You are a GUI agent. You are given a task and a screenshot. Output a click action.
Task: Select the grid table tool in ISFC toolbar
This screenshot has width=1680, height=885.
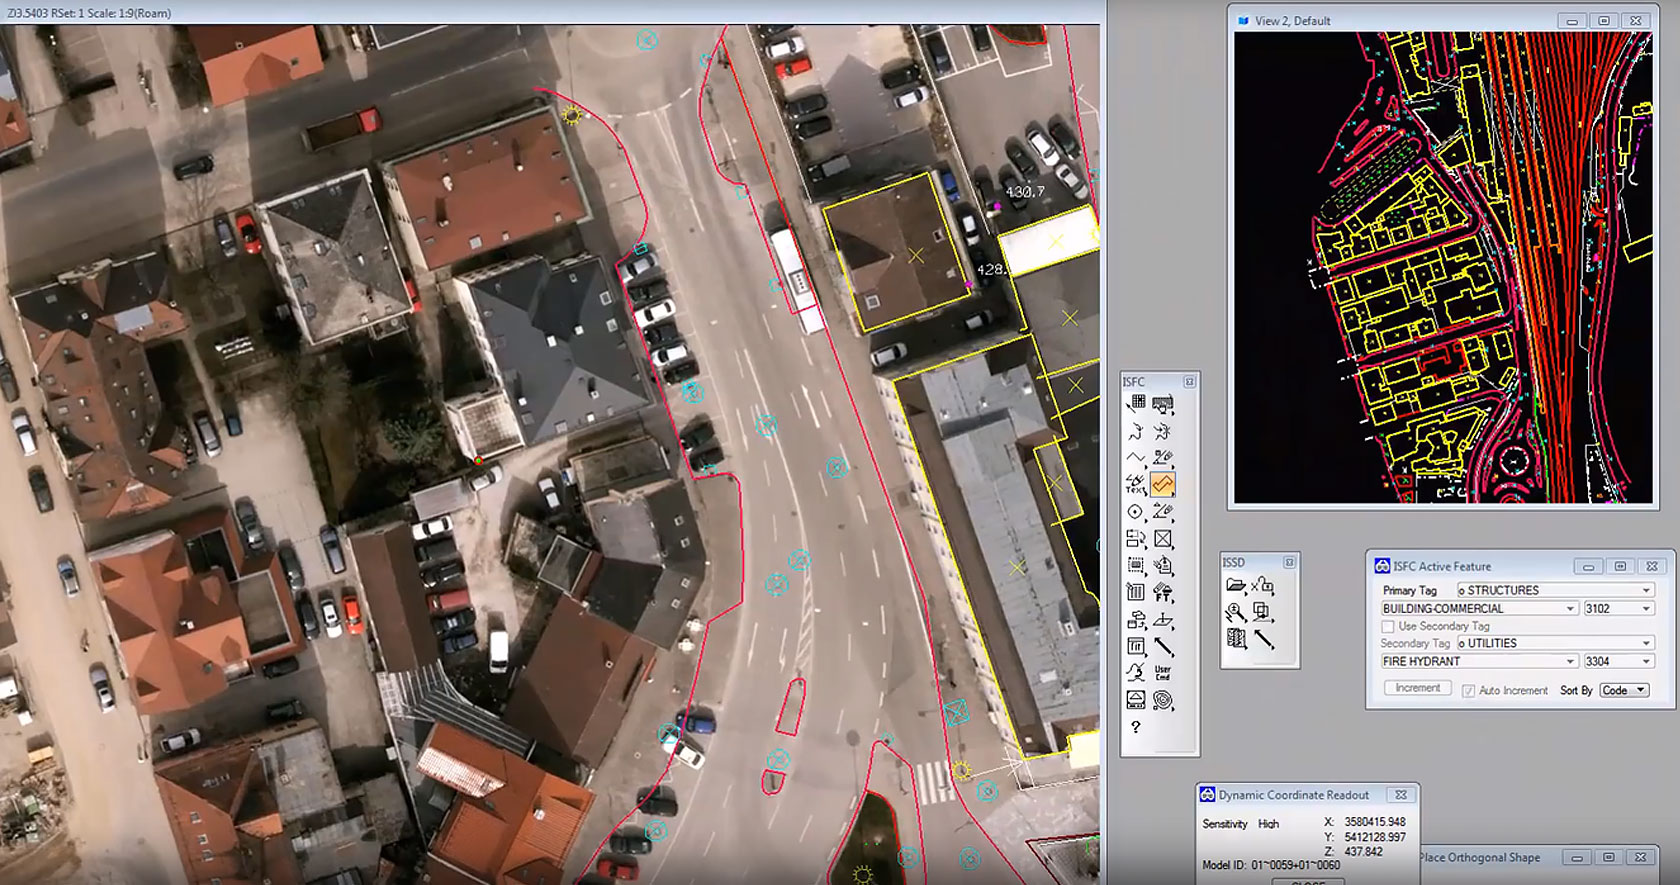(1136, 404)
